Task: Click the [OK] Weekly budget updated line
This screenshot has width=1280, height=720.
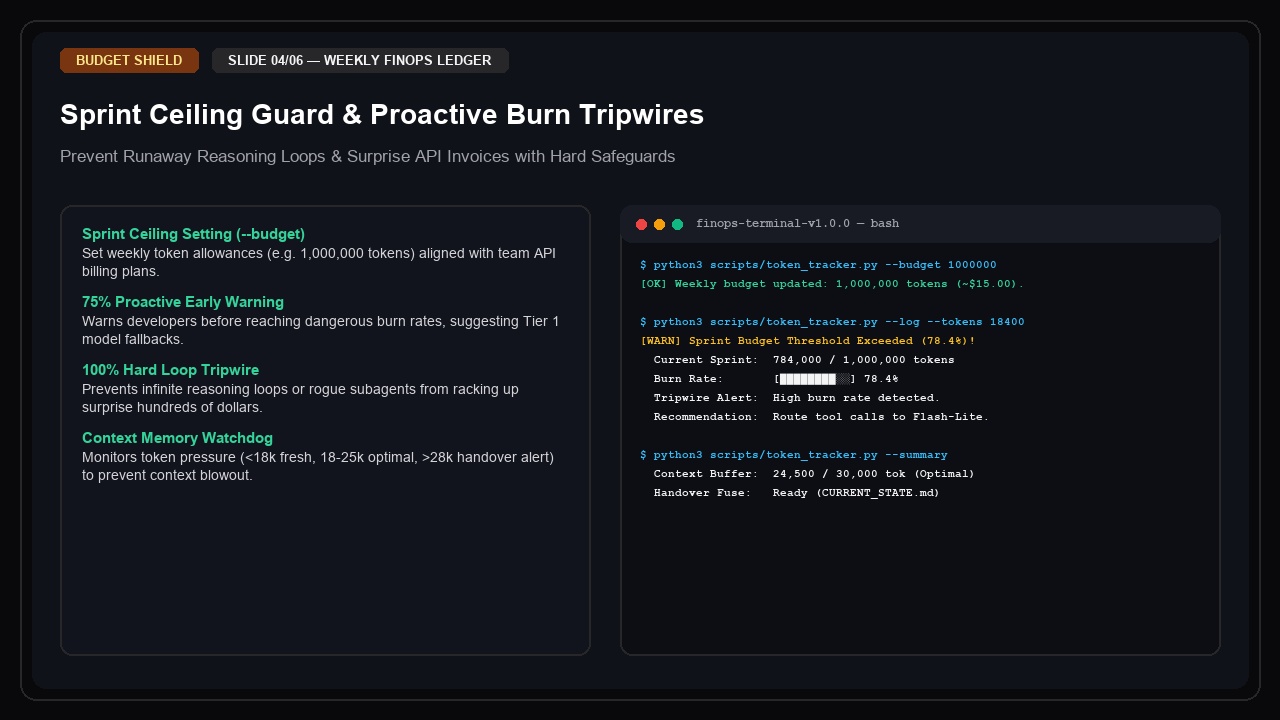Action: pos(832,284)
